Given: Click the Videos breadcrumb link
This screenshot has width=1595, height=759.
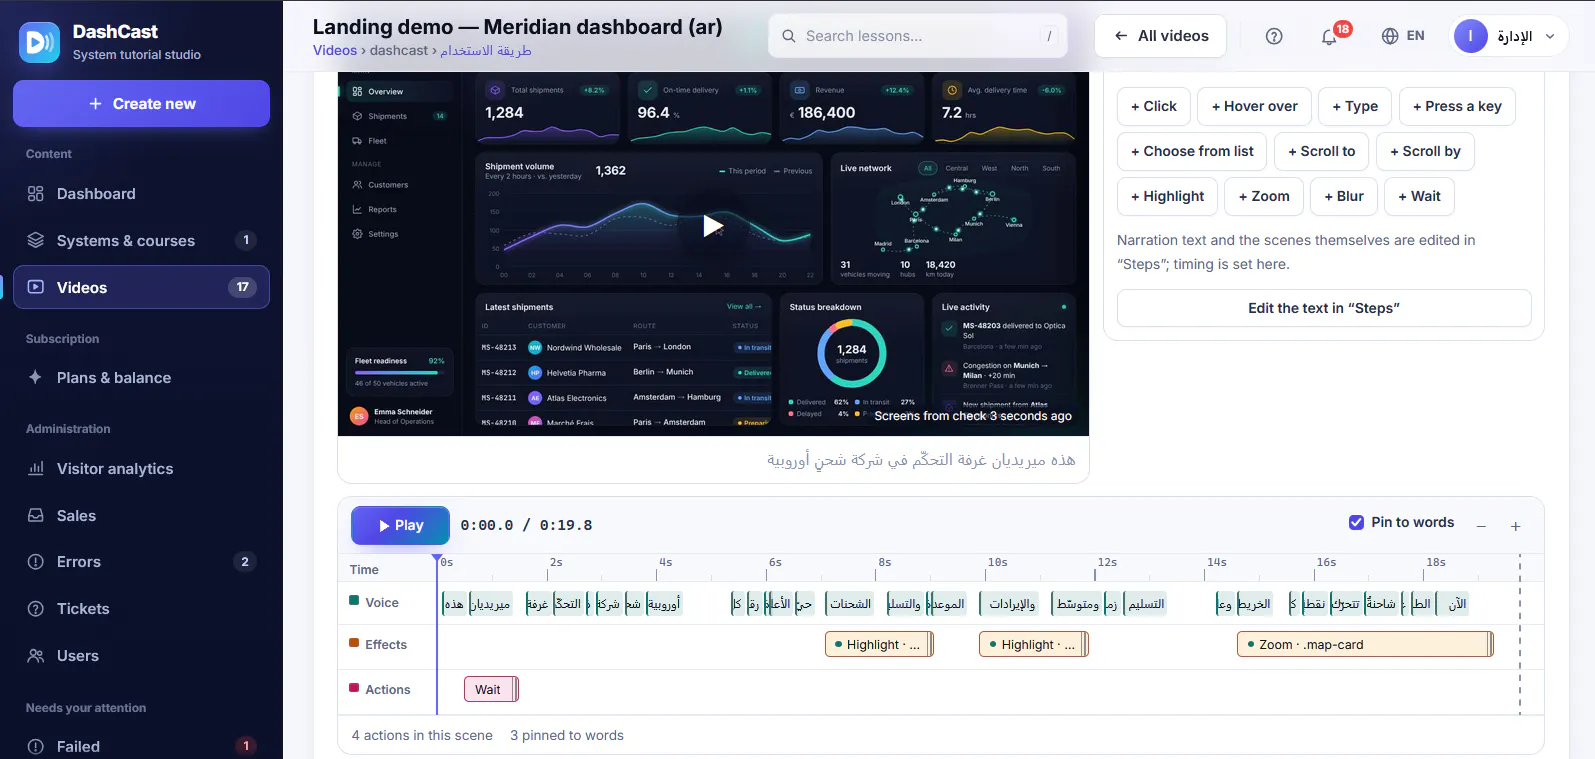Looking at the screenshot, I should coord(335,50).
